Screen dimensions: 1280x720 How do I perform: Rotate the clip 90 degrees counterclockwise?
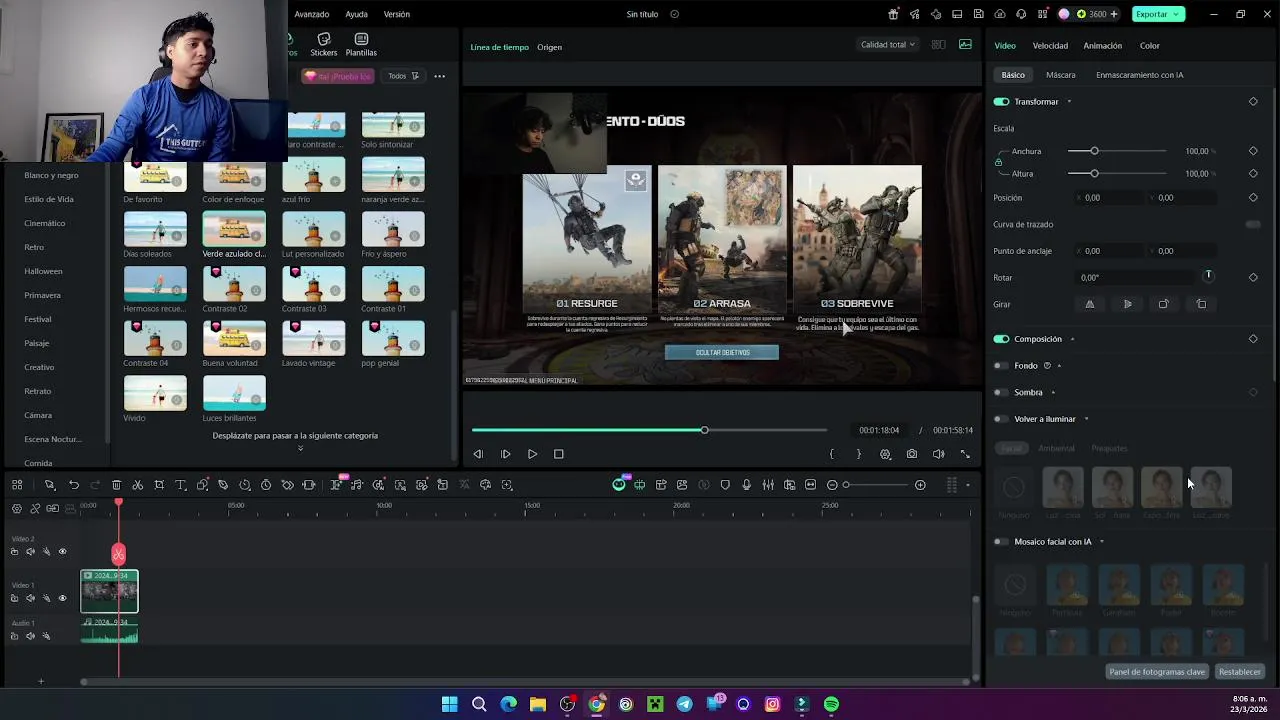1201,304
